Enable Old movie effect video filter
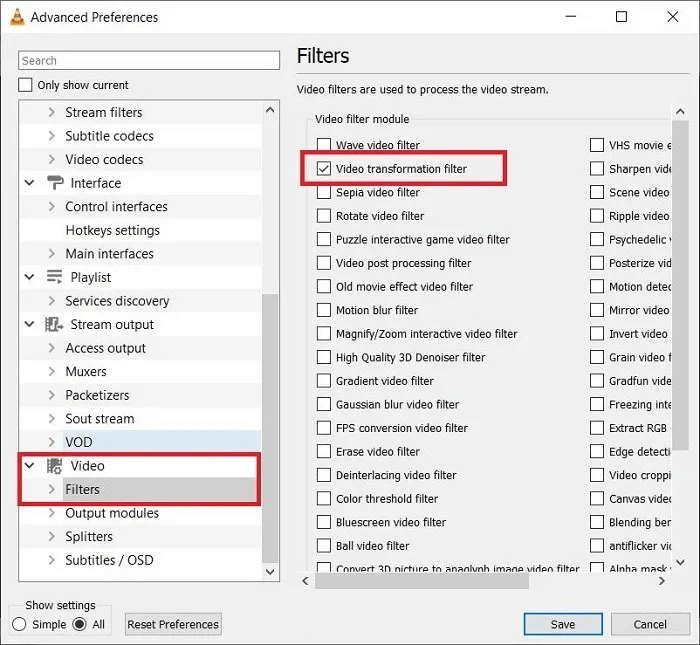The height and width of the screenshot is (645, 700). tap(324, 286)
